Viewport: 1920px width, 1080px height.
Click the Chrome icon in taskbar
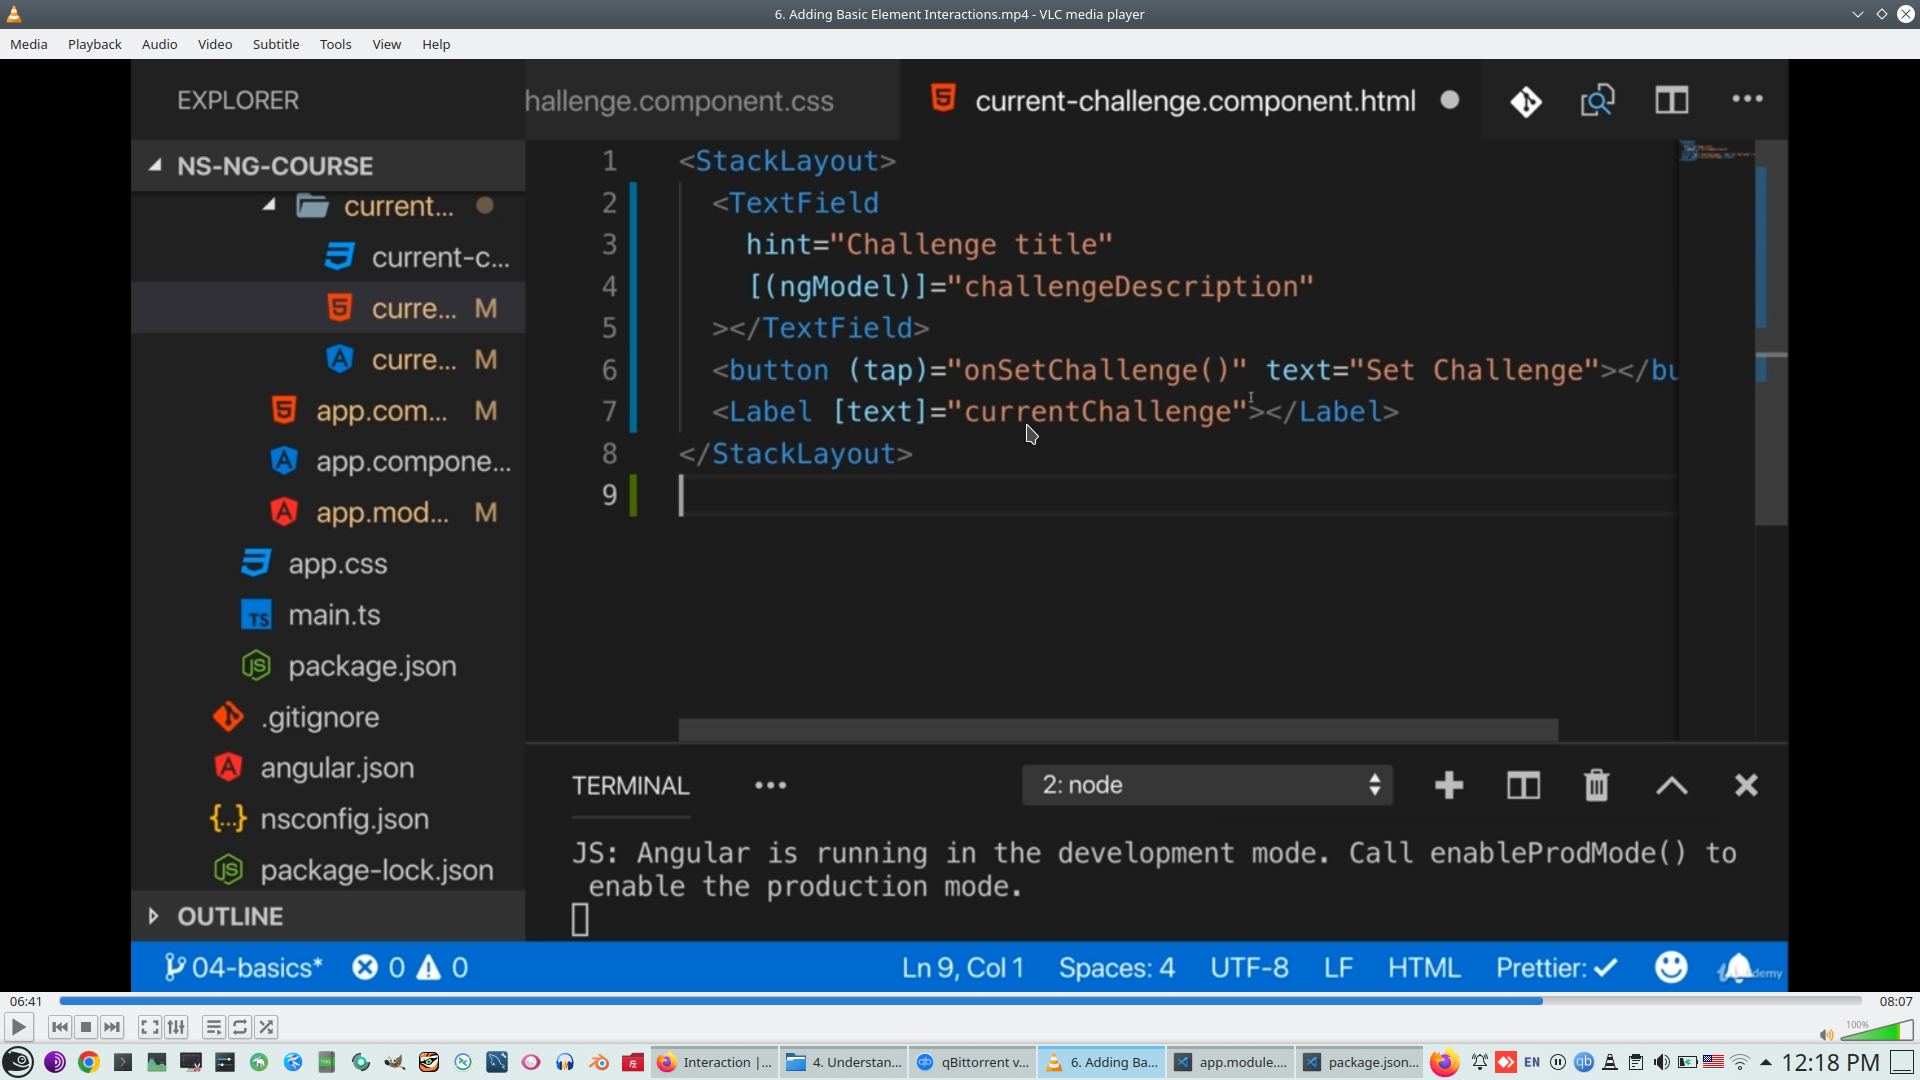coord(89,1062)
